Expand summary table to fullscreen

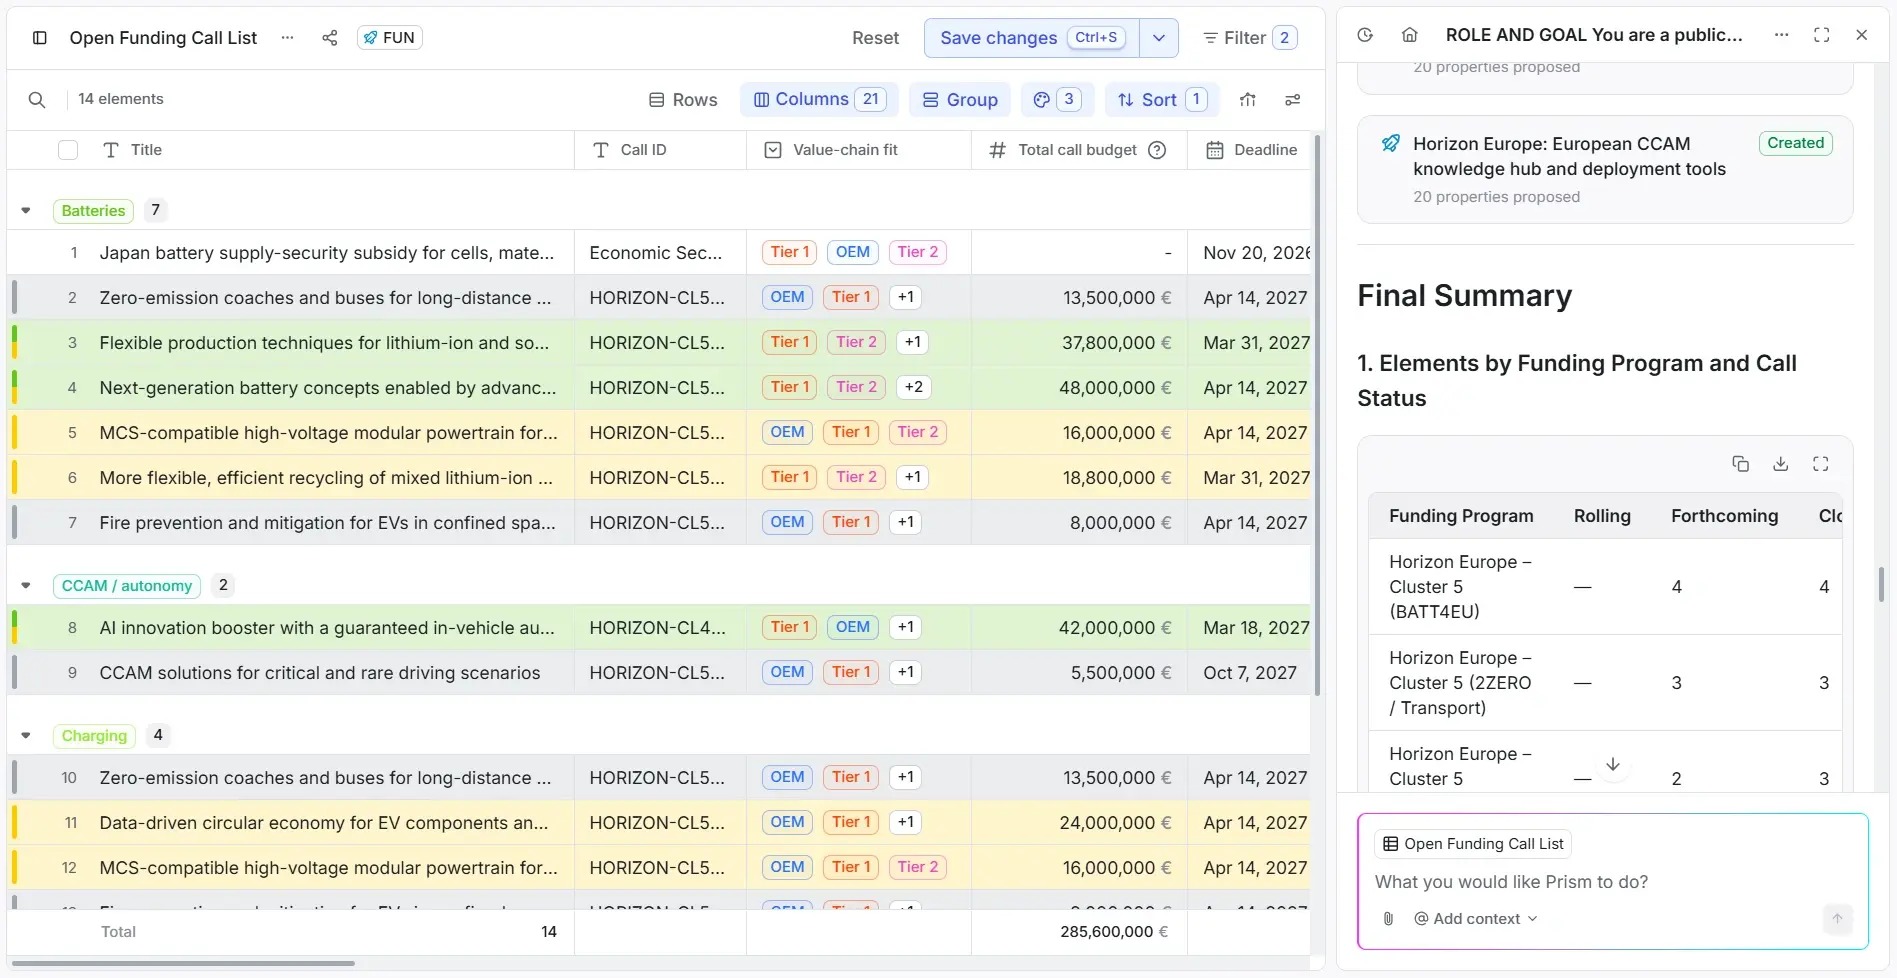(1820, 464)
